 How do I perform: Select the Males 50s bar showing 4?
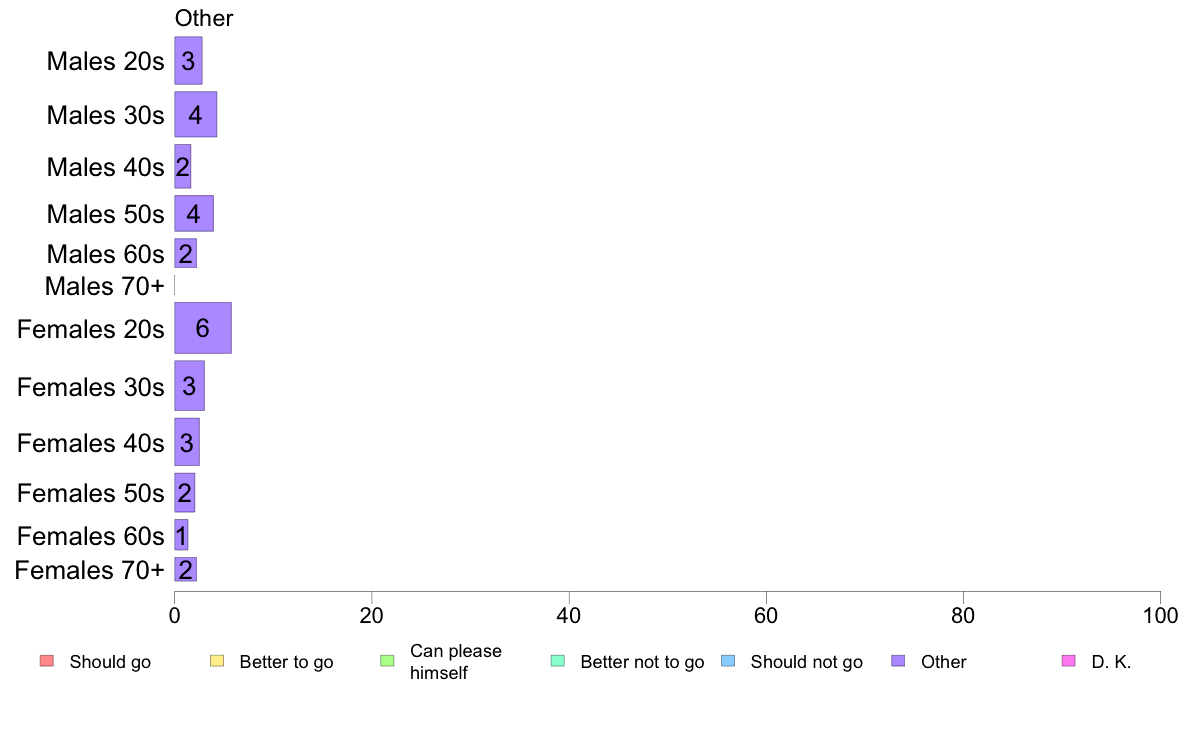tap(194, 214)
